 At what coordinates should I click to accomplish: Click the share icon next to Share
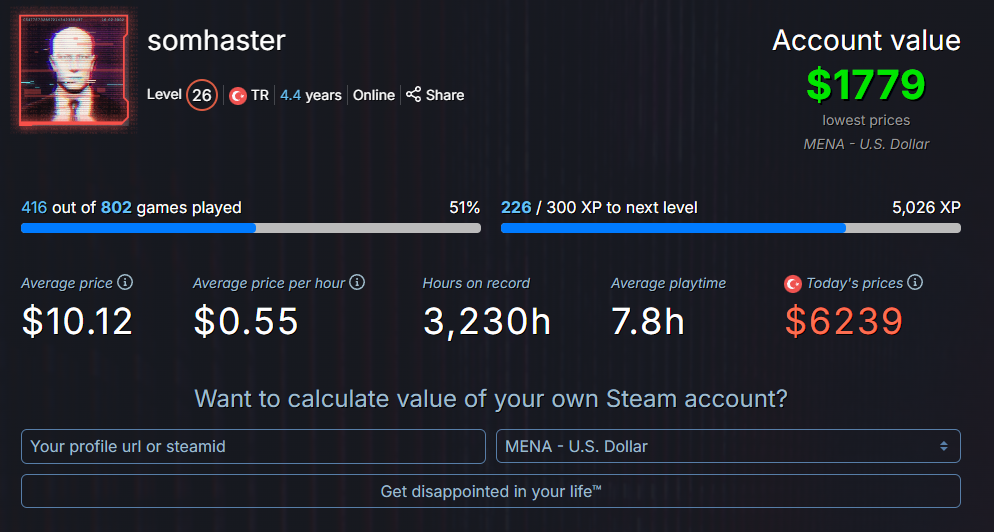413,94
